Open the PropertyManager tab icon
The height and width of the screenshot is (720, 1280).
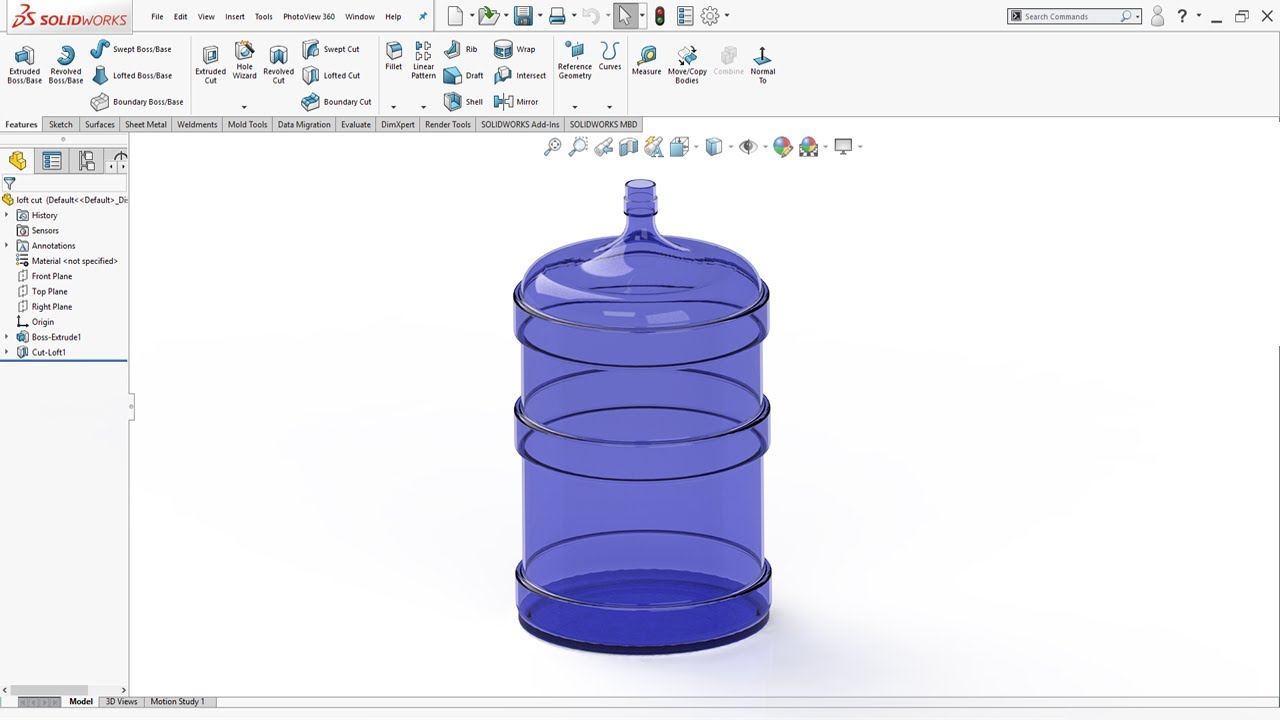(52, 161)
